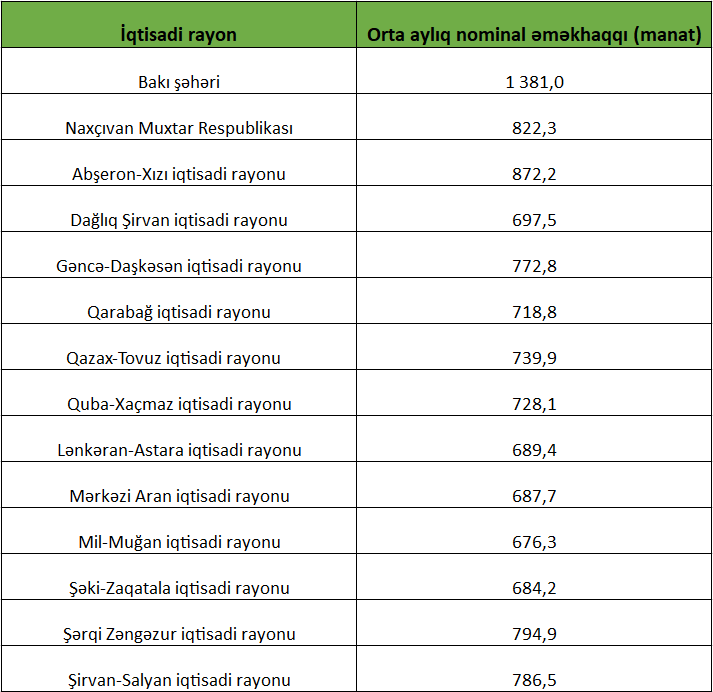Select the Lənkəran-Astara iqtisadi rayonu cell
This screenshot has width=713, height=692.
(178, 450)
